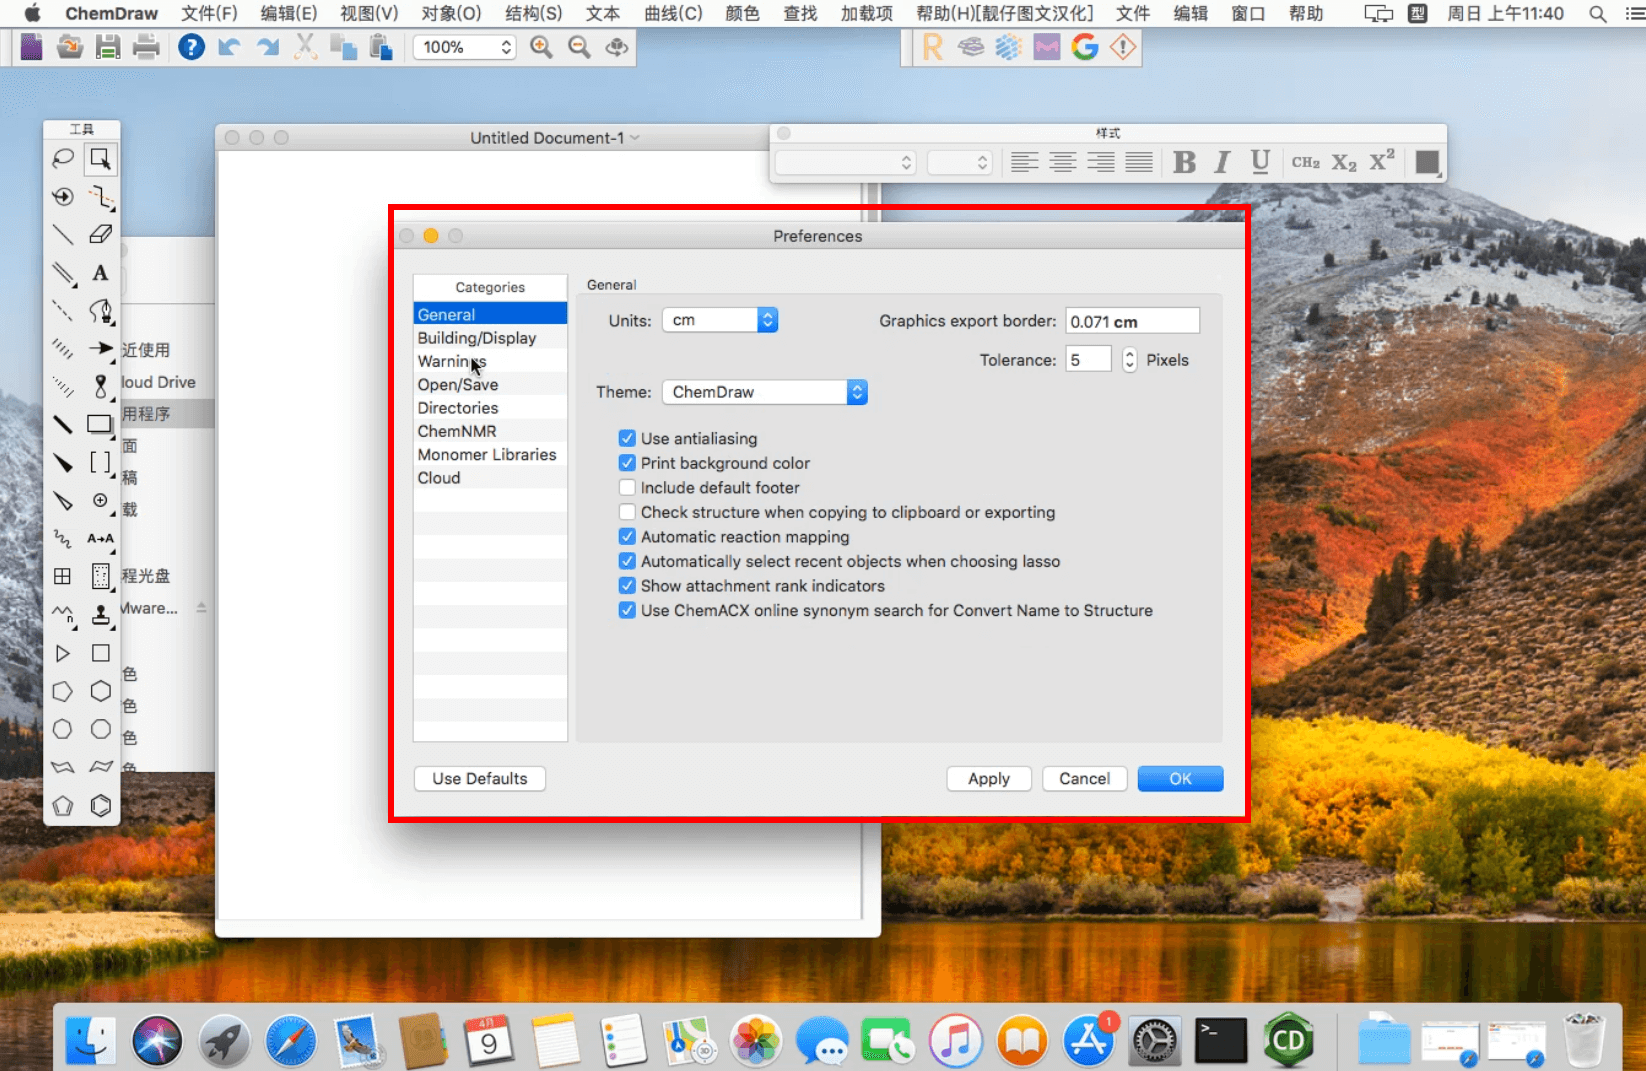Select the Directories category
The width and height of the screenshot is (1646, 1071).
[490, 408]
